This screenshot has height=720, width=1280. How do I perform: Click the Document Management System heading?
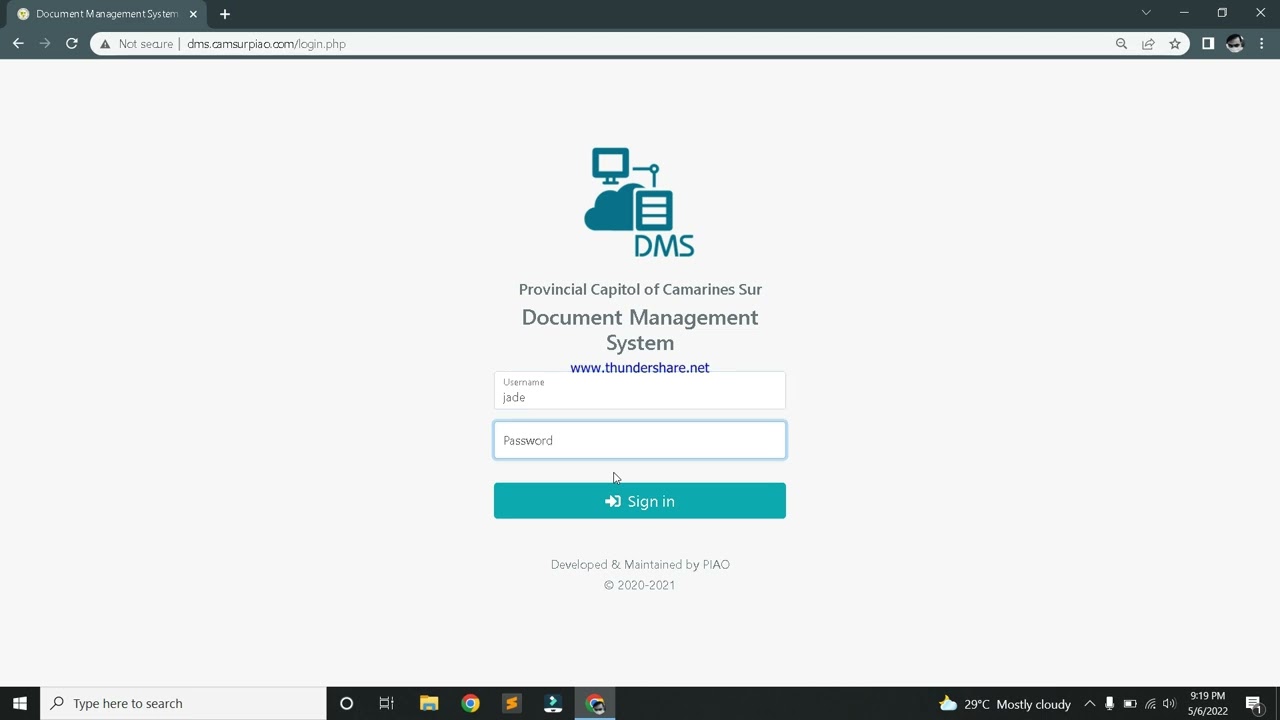click(640, 330)
